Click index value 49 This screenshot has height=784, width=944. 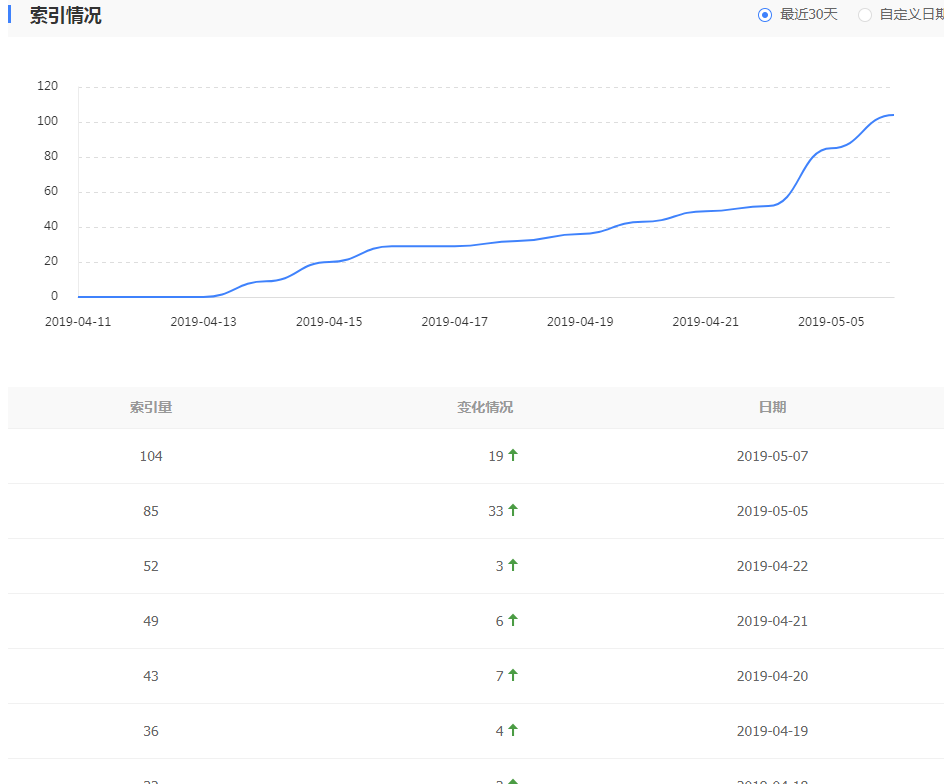click(x=151, y=621)
